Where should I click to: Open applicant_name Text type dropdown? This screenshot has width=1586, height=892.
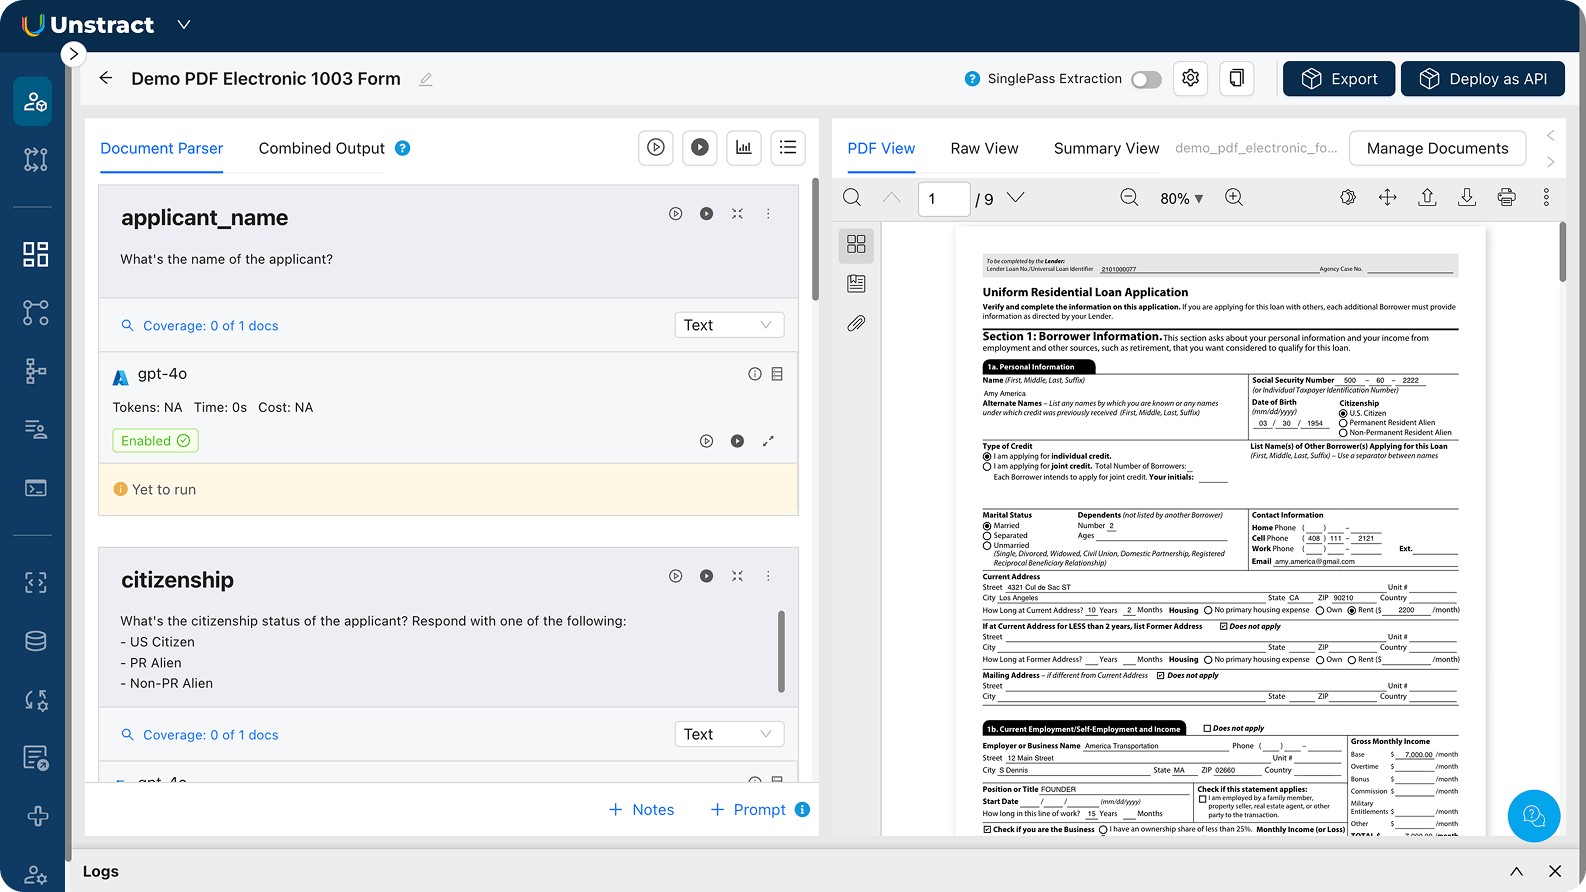[729, 325]
